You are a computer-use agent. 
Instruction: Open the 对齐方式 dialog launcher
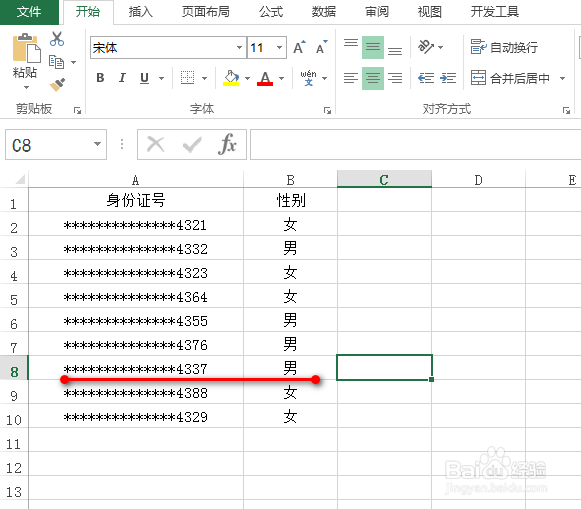pos(566,110)
